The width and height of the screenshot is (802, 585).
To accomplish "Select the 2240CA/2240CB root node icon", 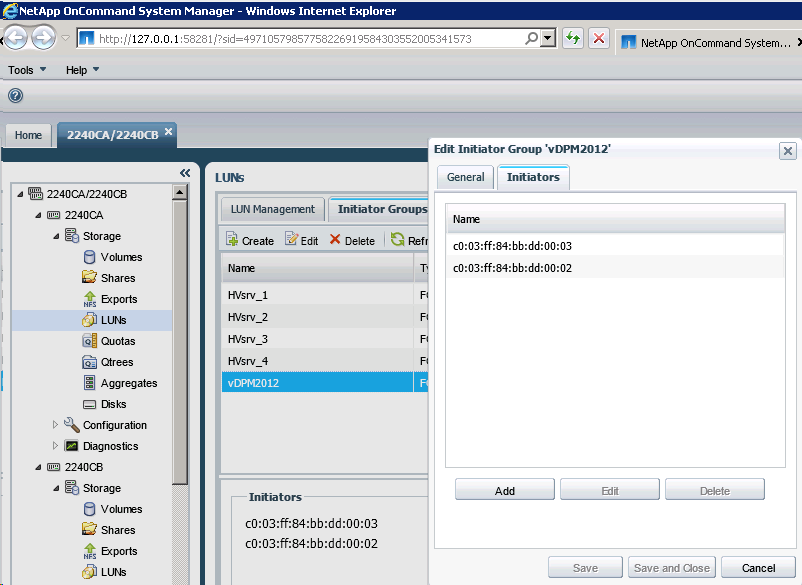I will click(x=35, y=194).
